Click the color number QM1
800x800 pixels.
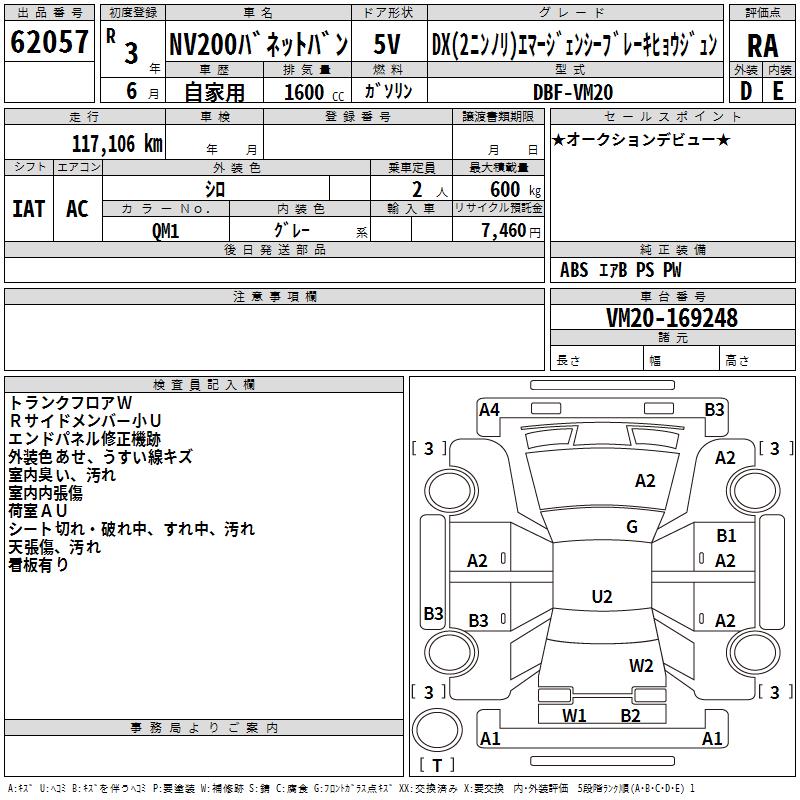pos(165,231)
